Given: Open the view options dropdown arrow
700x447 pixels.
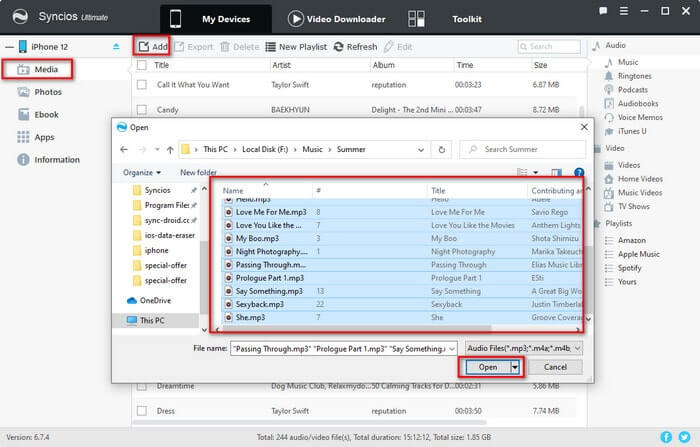Looking at the screenshot, I should (535, 172).
